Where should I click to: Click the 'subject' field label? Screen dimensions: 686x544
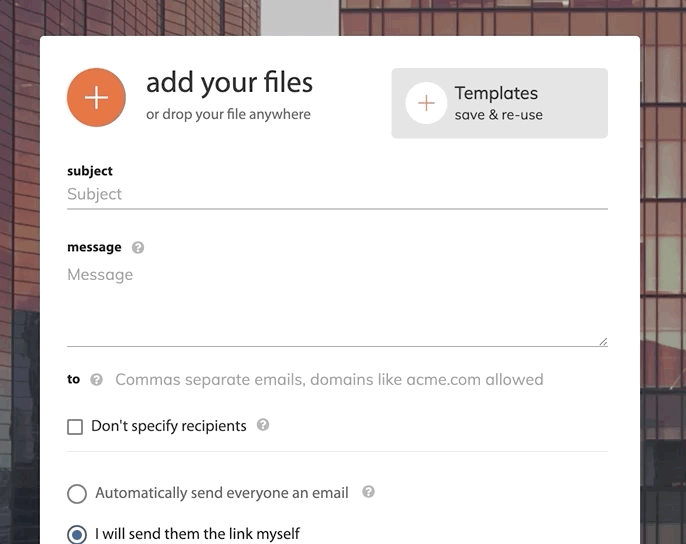point(90,171)
